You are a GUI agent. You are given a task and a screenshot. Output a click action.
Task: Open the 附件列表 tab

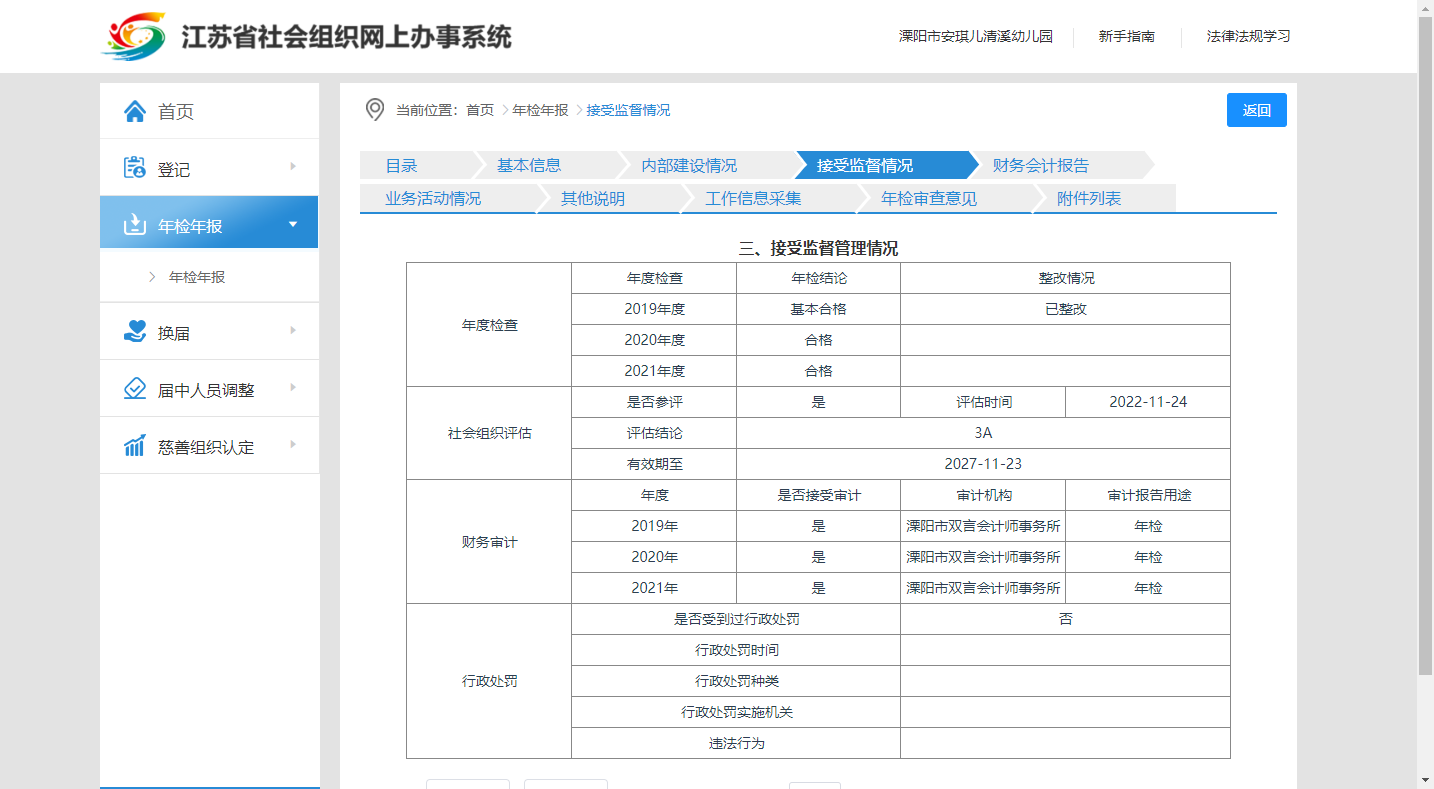pyautogui.click(x=1089, y=199)
